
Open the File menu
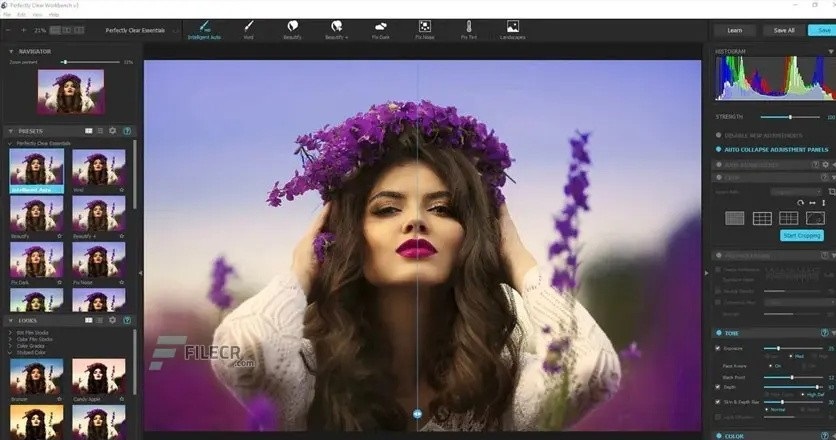(8, 16)
